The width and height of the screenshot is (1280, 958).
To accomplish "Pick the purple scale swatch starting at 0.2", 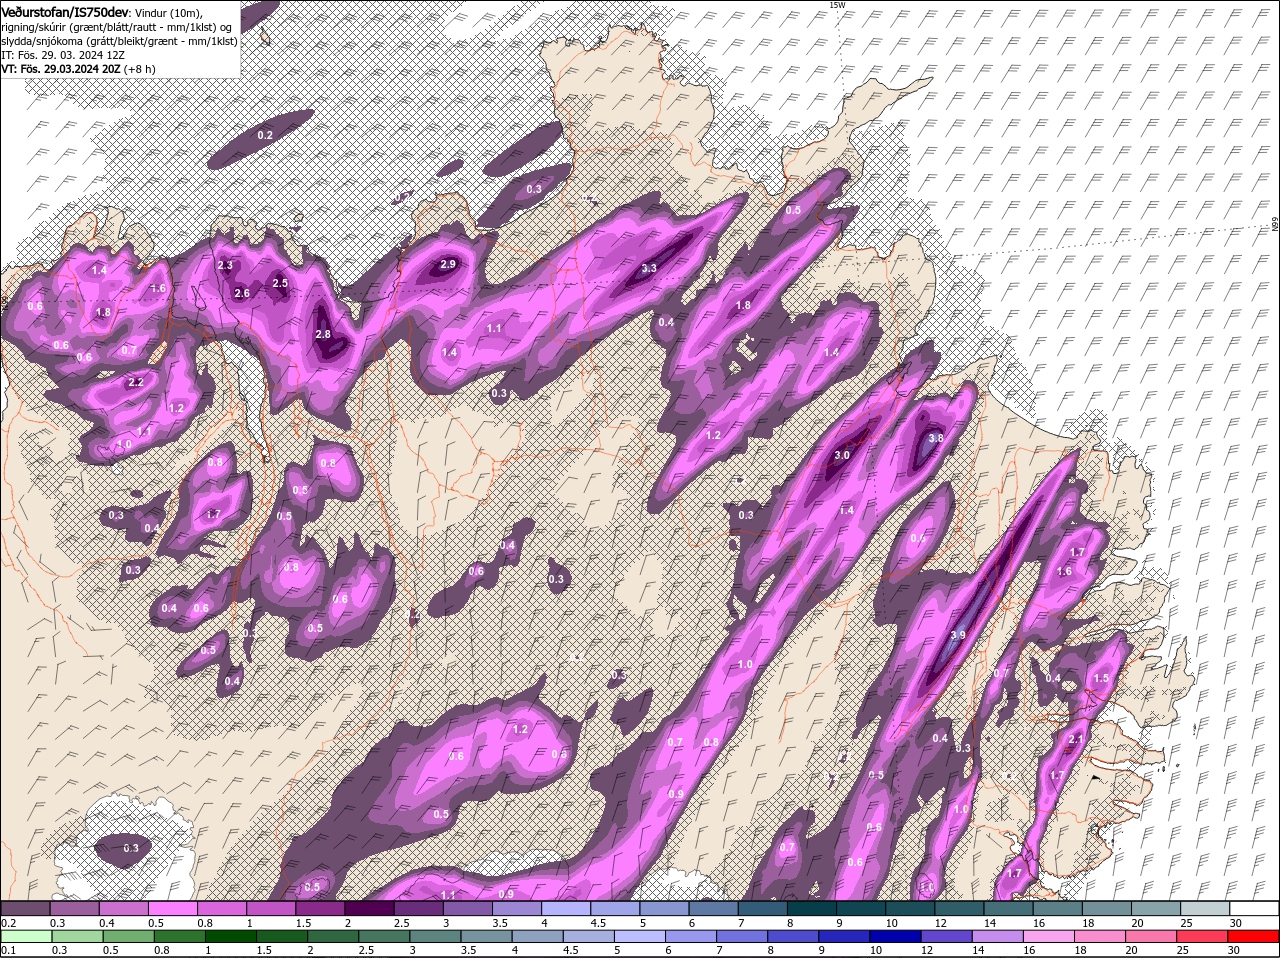I will click(x=25, y=908).
